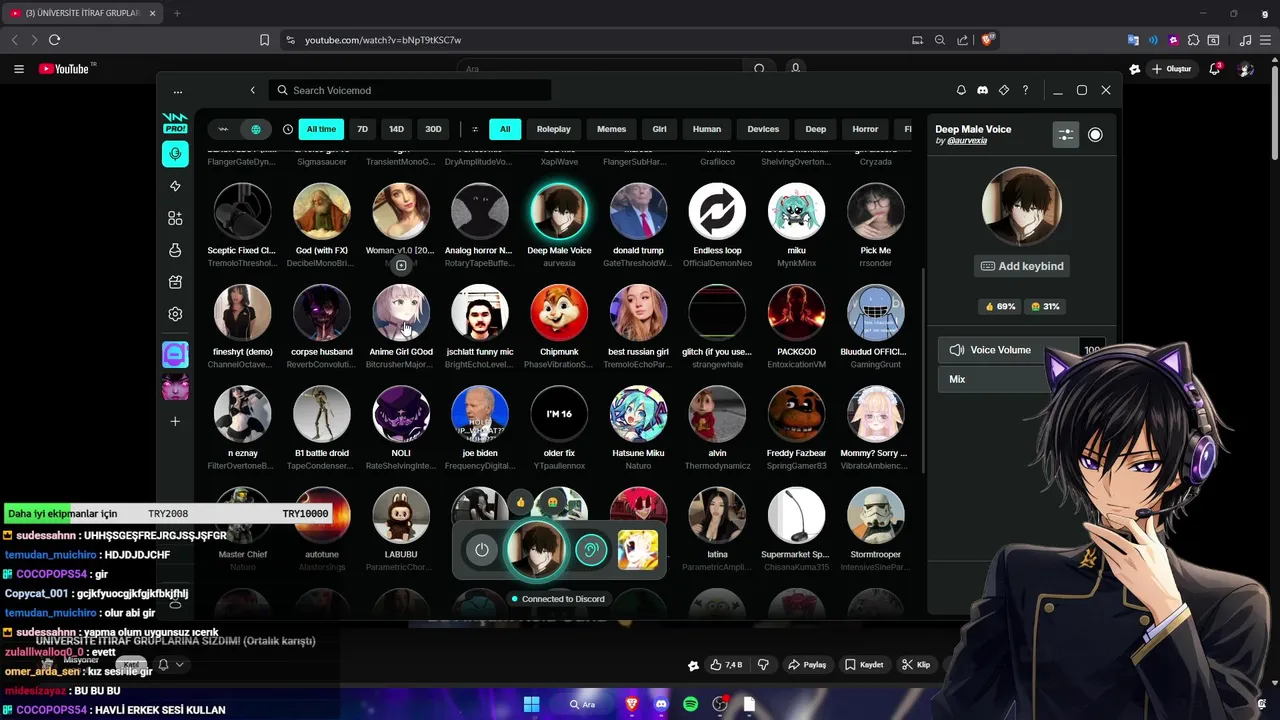Click the category filter icon next to All

pyautogui.click(x=475, y=129)
